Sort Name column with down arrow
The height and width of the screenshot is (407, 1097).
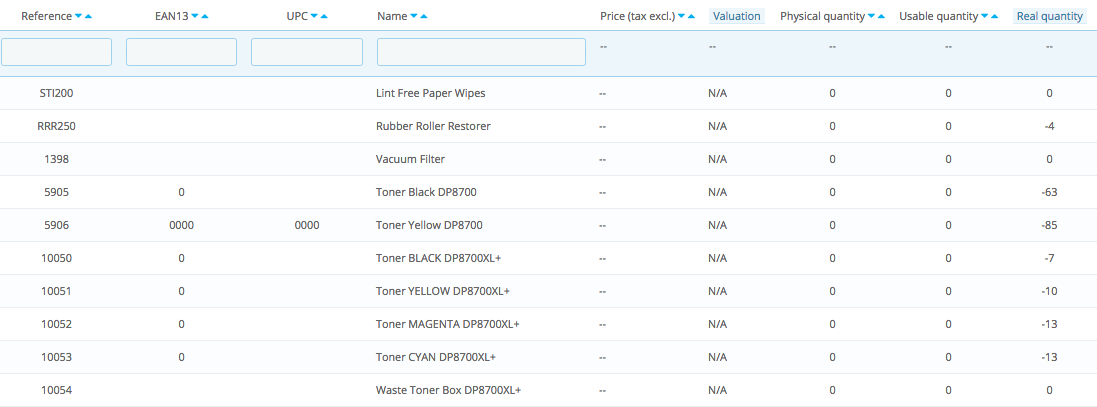413,16
